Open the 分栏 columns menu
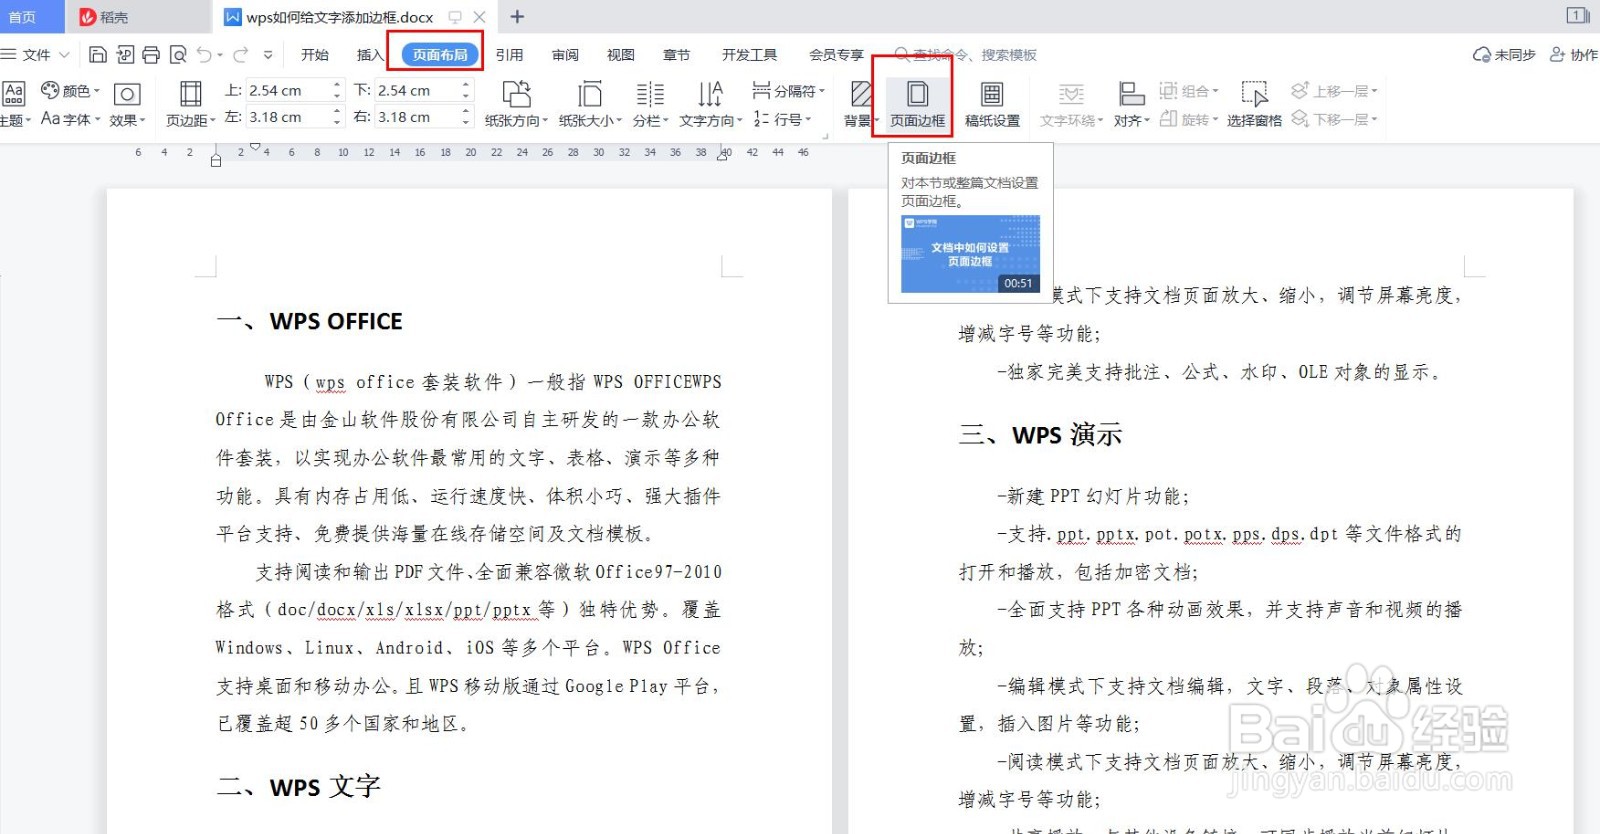1600x834 pixels. pyautogui.click(x=650, y=104)
